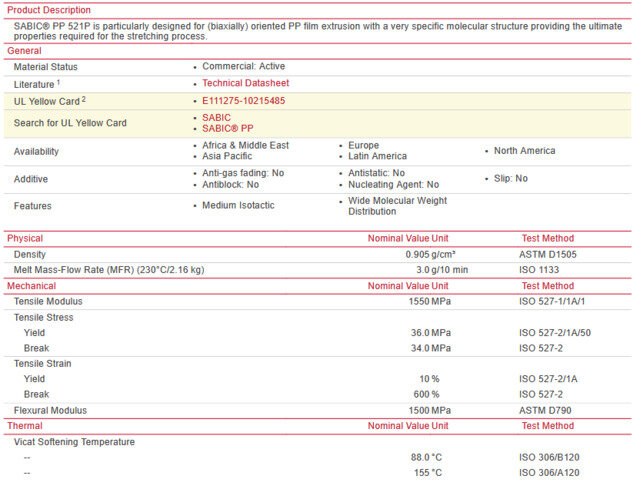
Task: Click the 'North America' availability entry
Action: (x=524, y=151)
